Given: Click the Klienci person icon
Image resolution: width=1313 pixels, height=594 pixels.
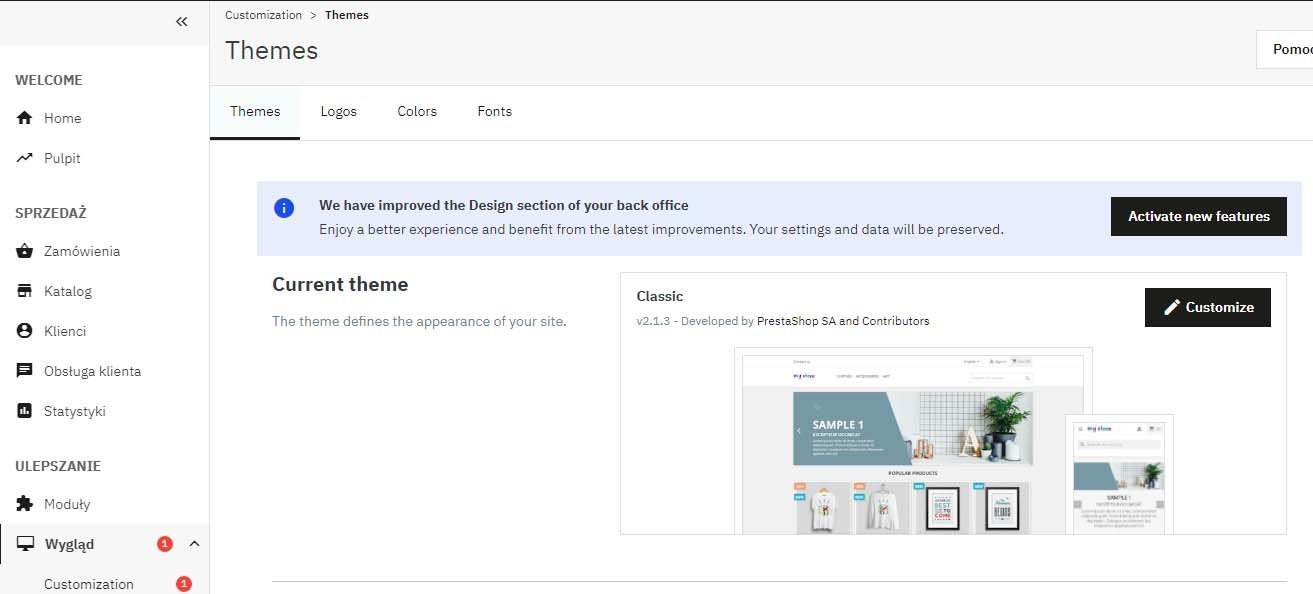Looking at the screenshot, I should 26,331.
